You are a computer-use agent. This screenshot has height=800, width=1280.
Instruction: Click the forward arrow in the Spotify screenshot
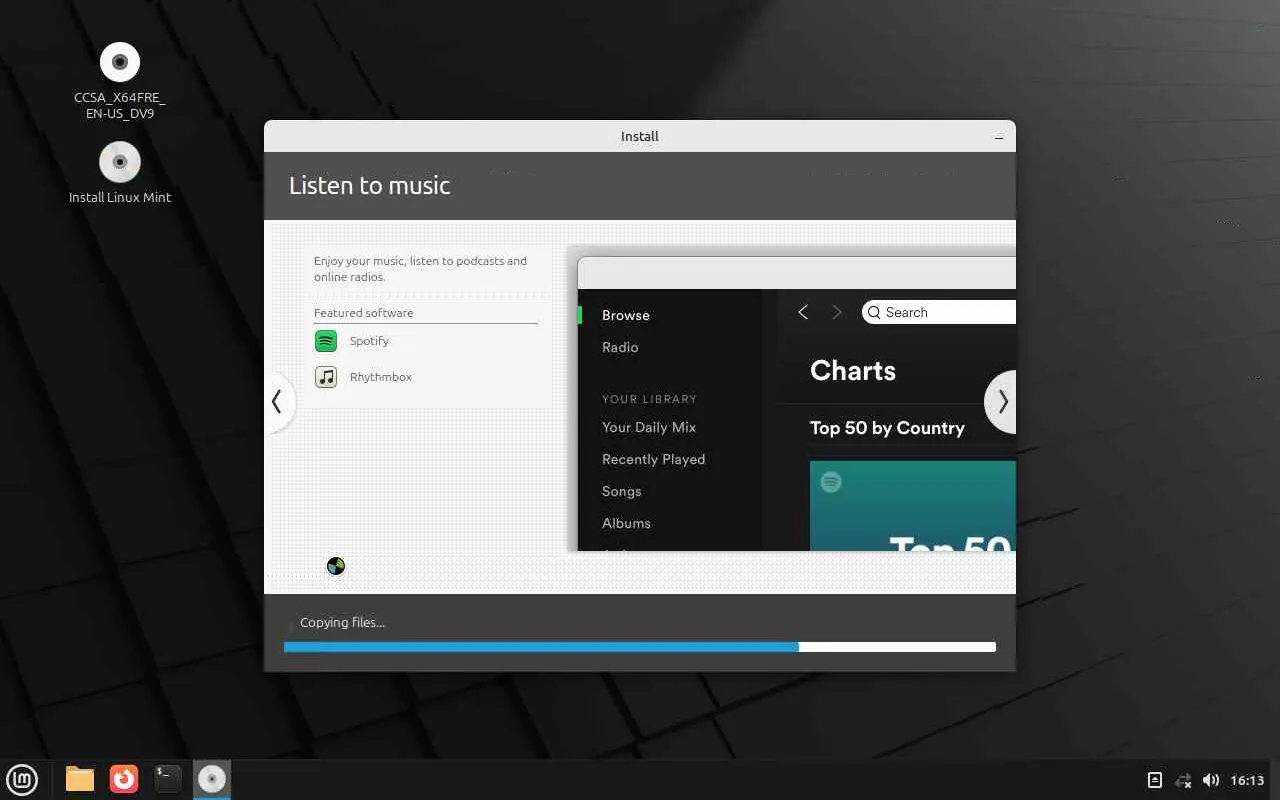837,313
